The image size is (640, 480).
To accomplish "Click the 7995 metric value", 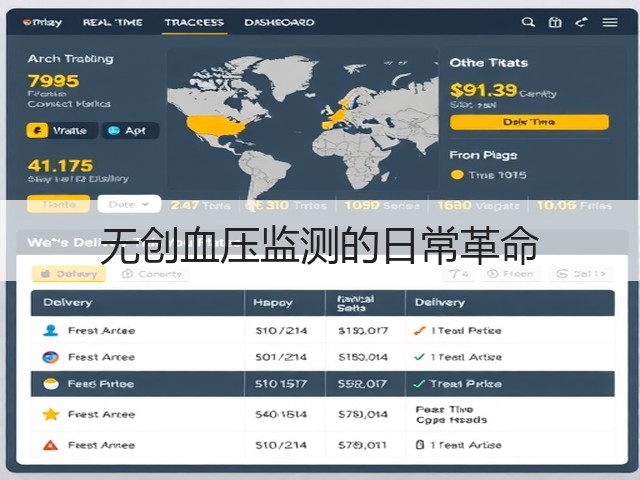I will tap(53, 81).
